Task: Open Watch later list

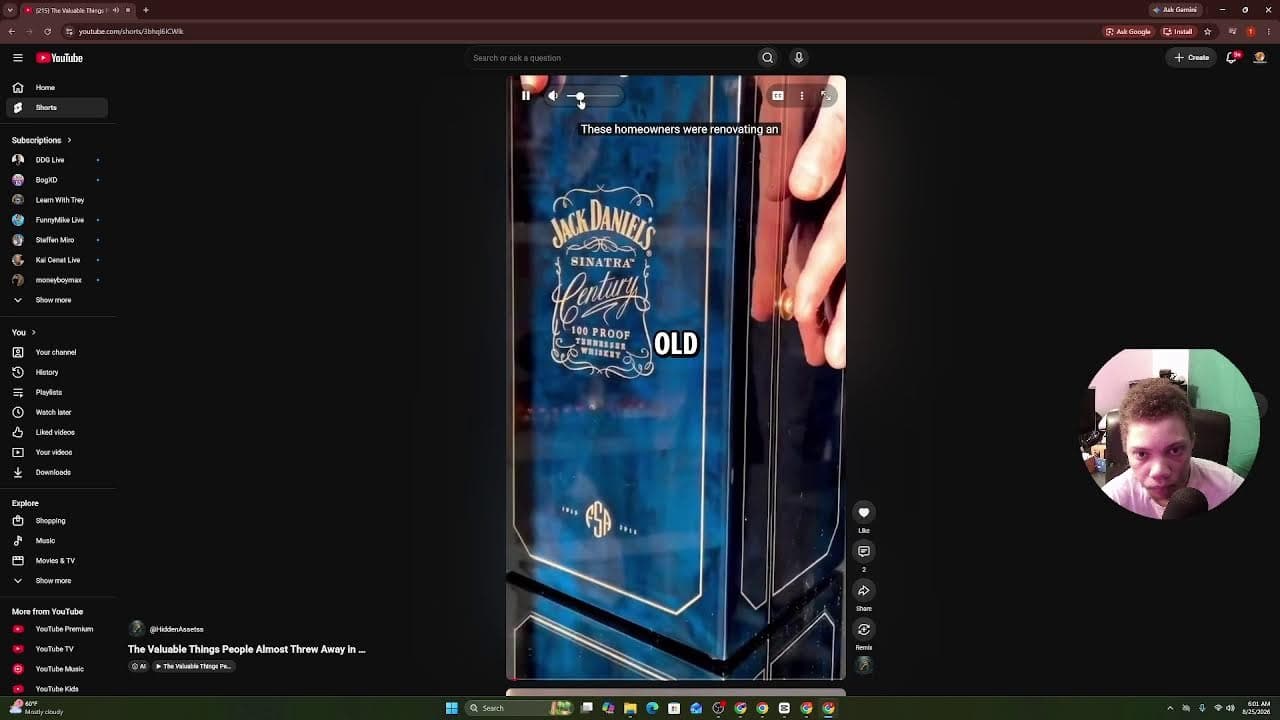Action: click(x=57, y=412)
